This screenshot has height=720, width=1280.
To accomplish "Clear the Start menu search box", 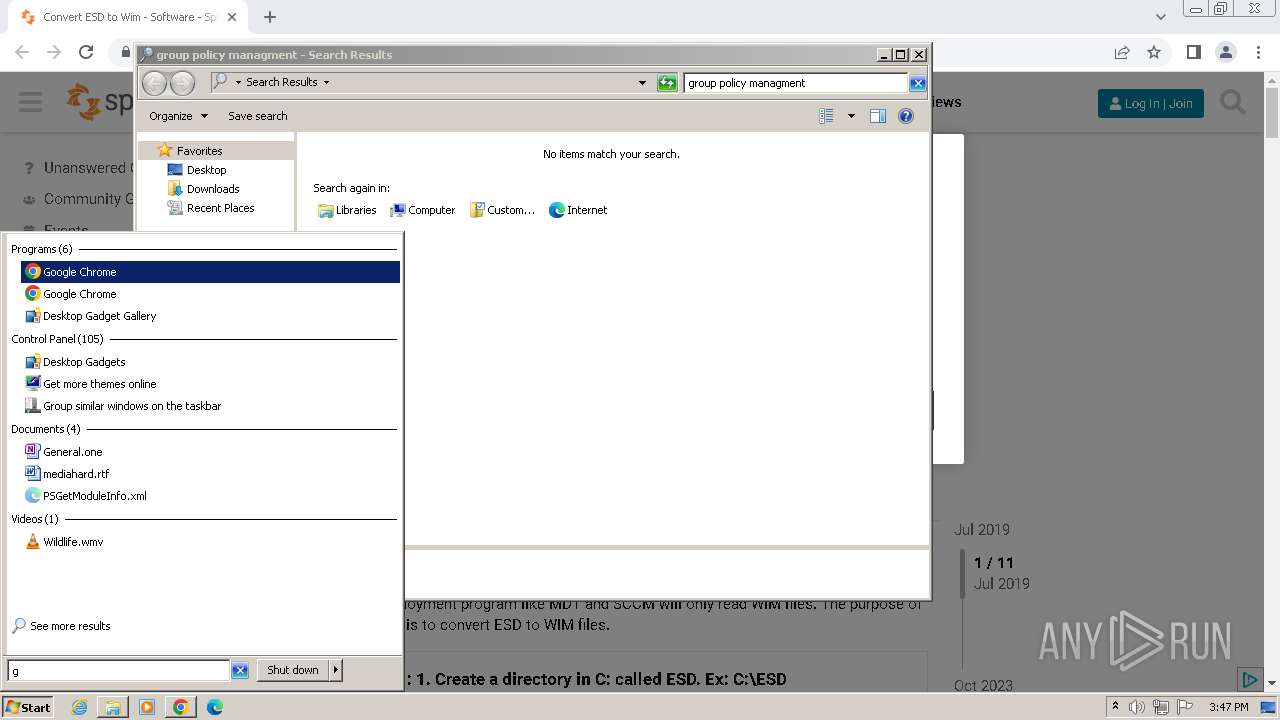I will pos(240,671).
